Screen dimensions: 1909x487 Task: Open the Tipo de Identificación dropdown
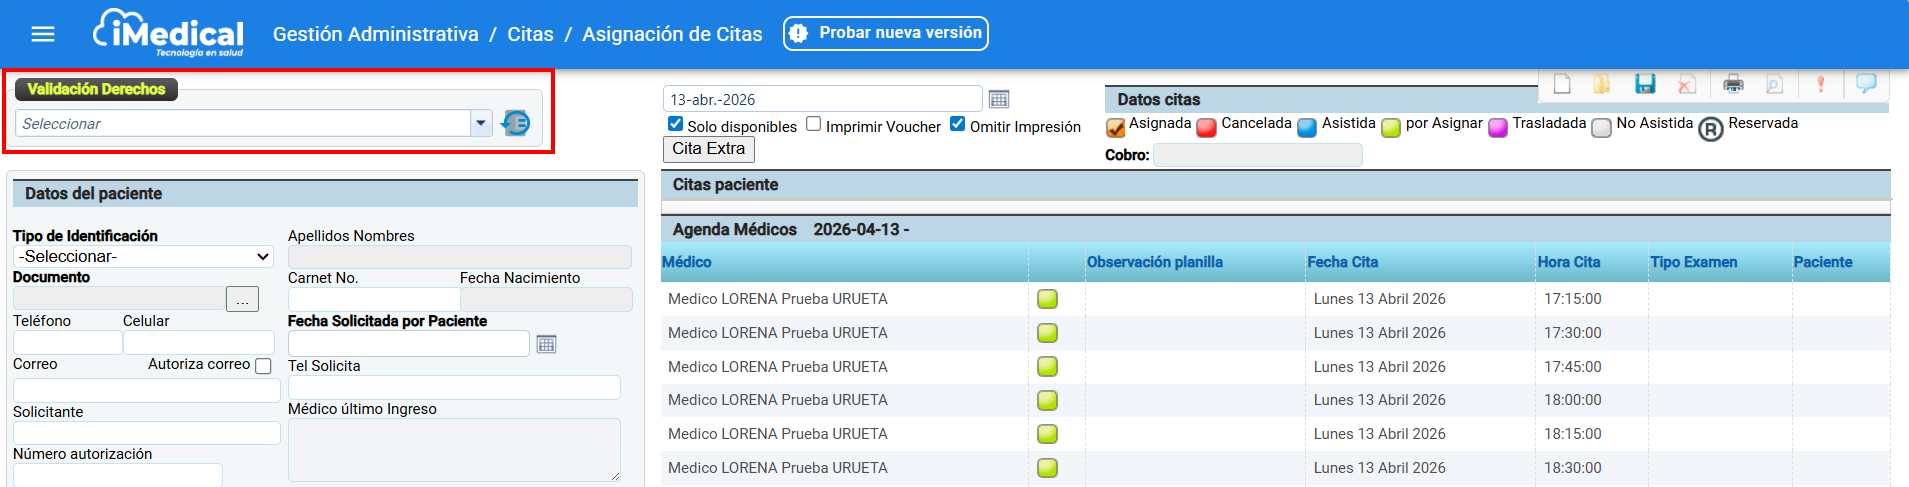(143, 257)
